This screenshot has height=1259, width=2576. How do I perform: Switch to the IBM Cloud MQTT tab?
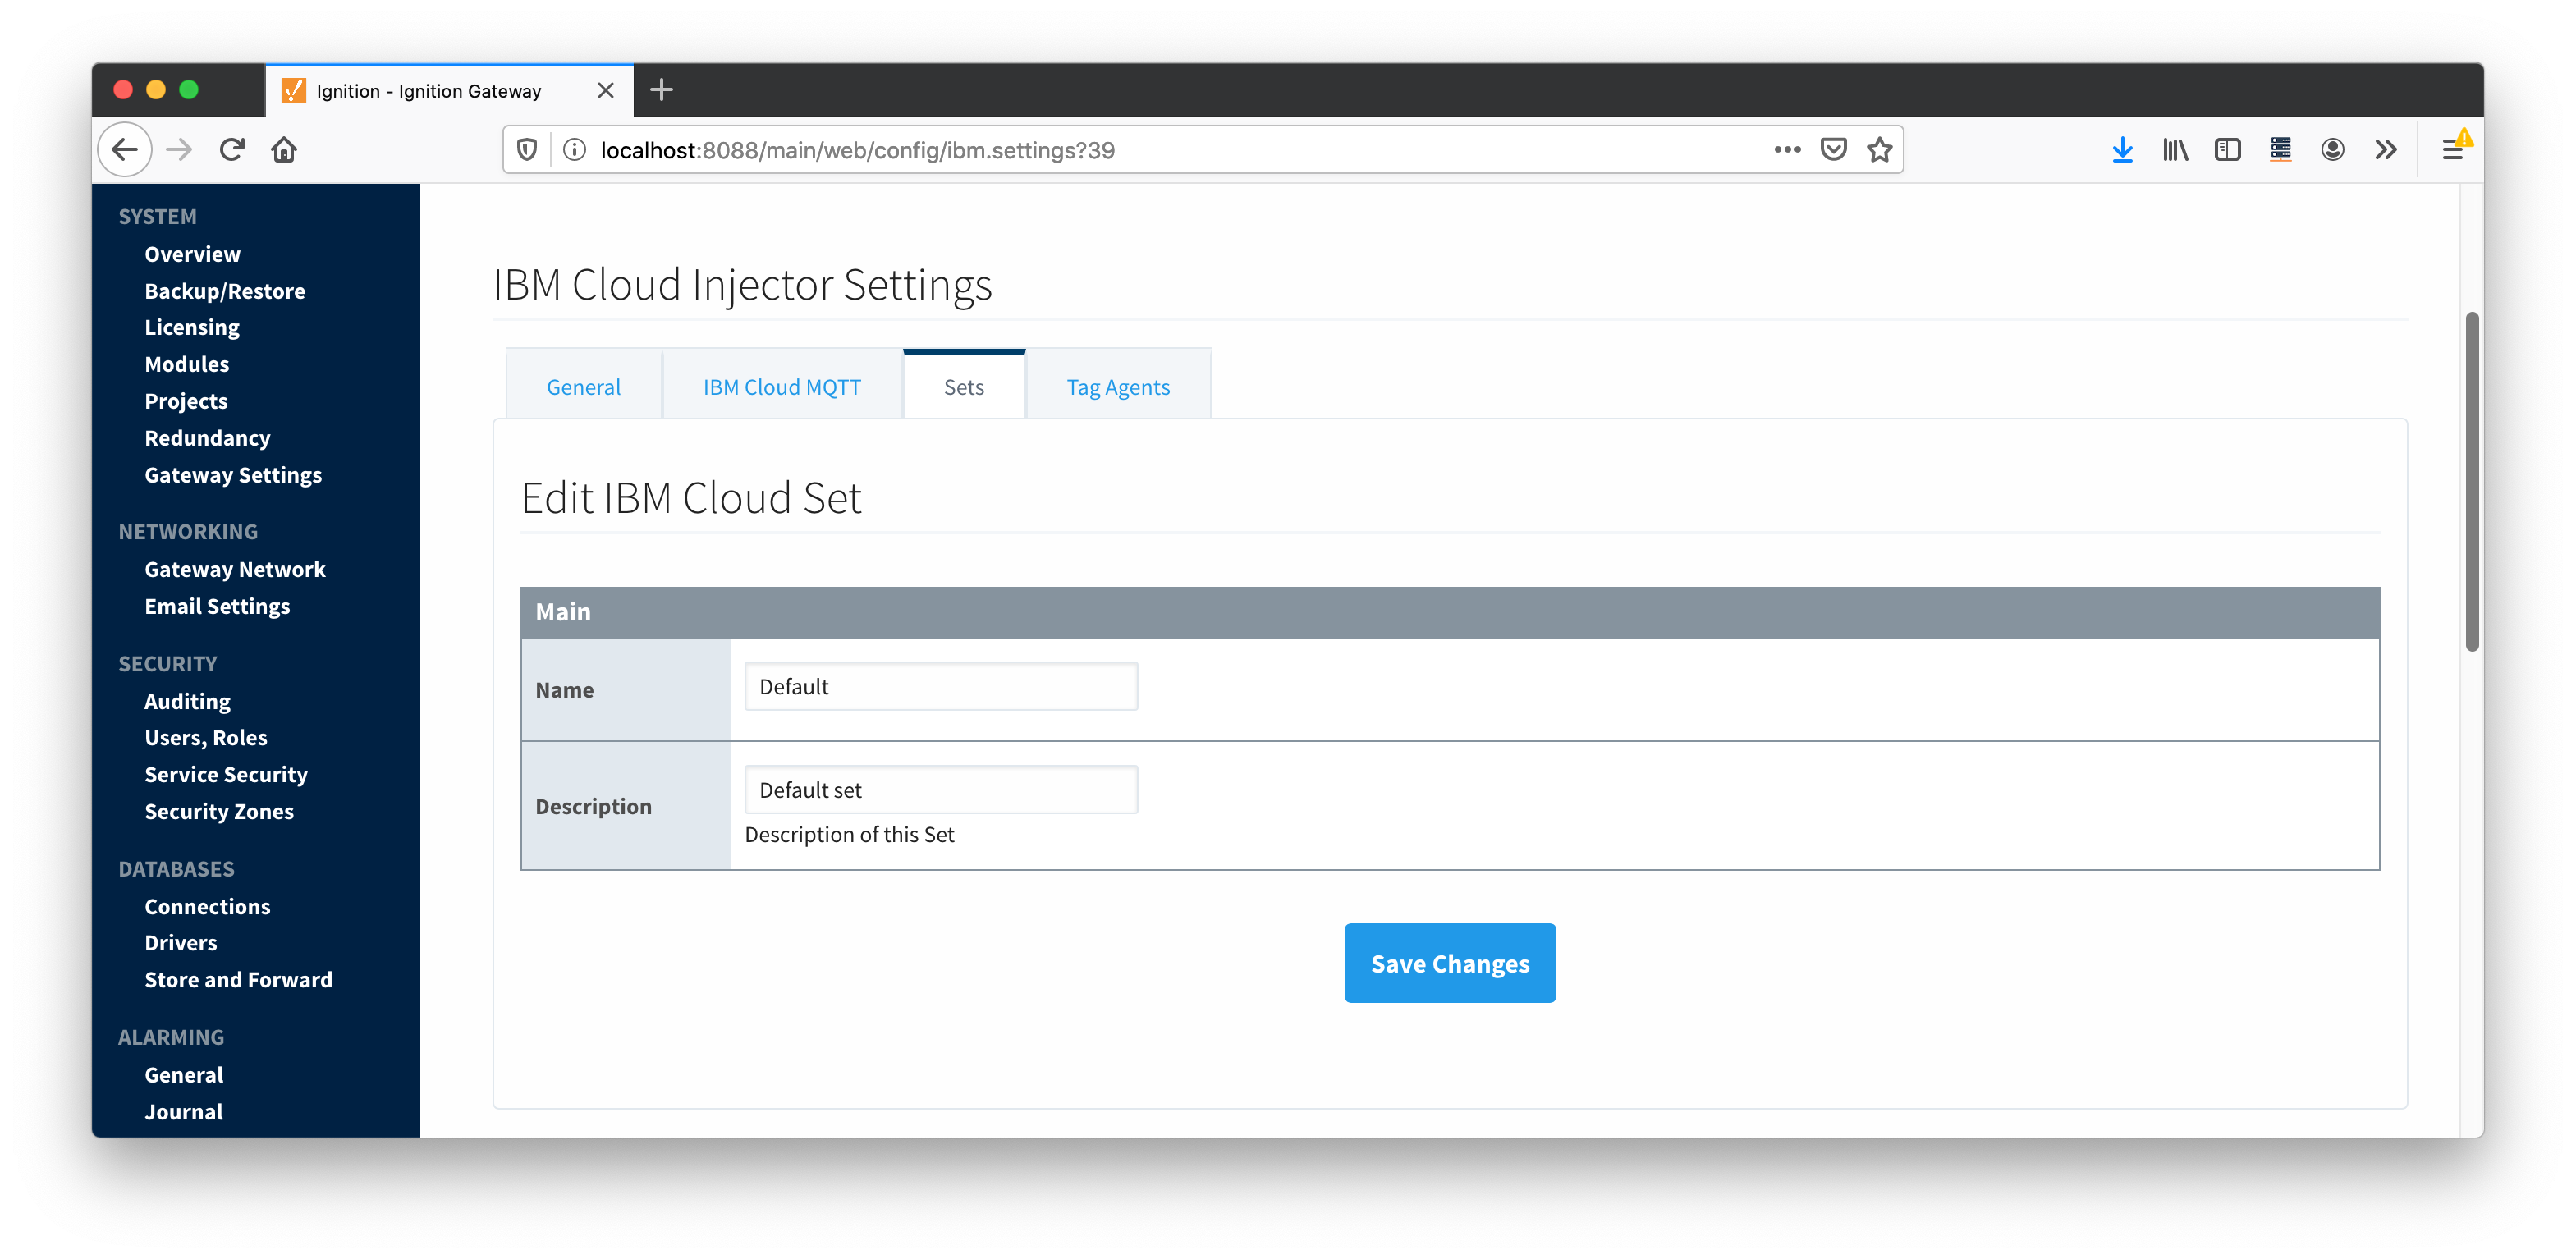781,387
